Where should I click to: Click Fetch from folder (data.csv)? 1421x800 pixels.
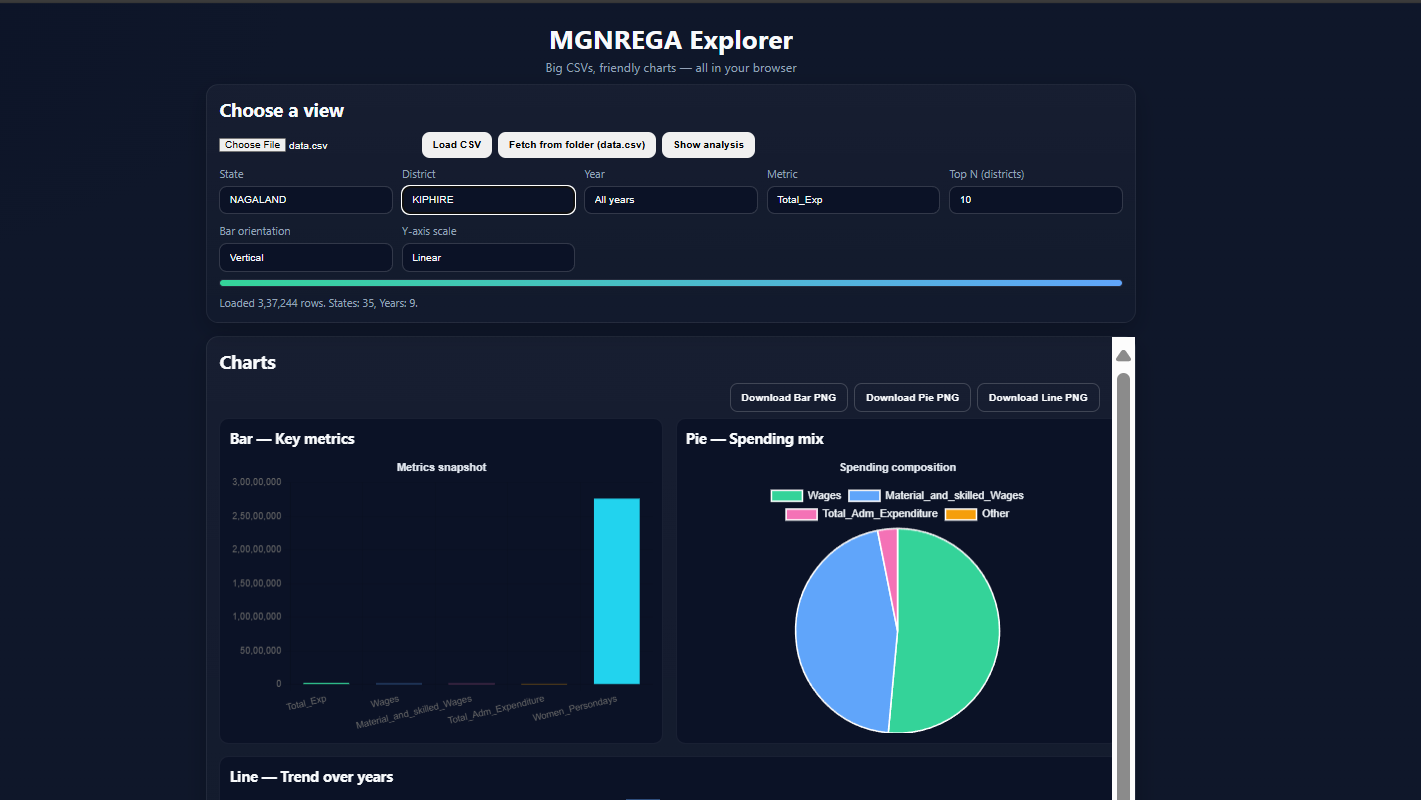click(x=576, y=144)
